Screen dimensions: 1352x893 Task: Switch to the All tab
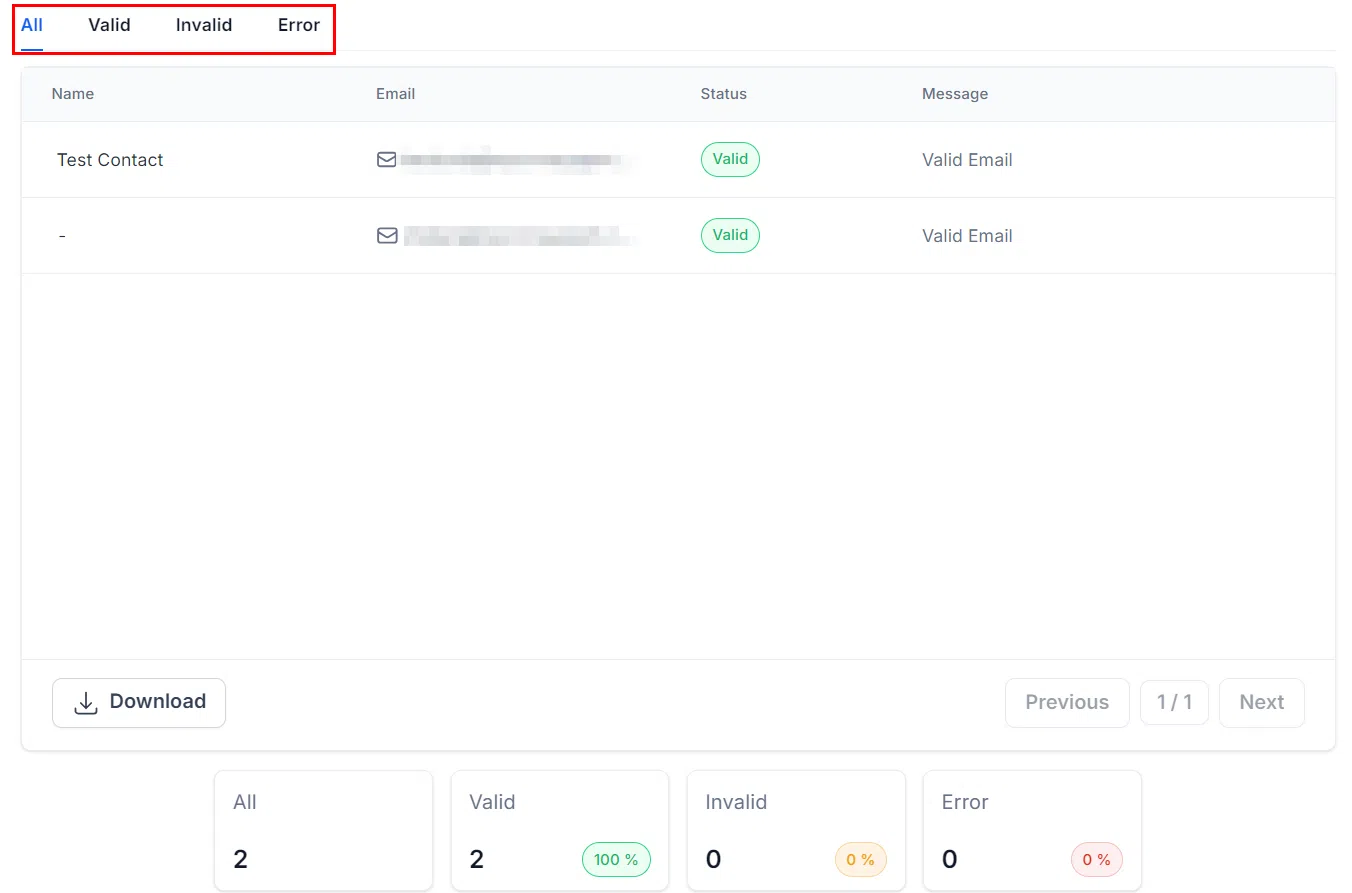tap(32, 25)
